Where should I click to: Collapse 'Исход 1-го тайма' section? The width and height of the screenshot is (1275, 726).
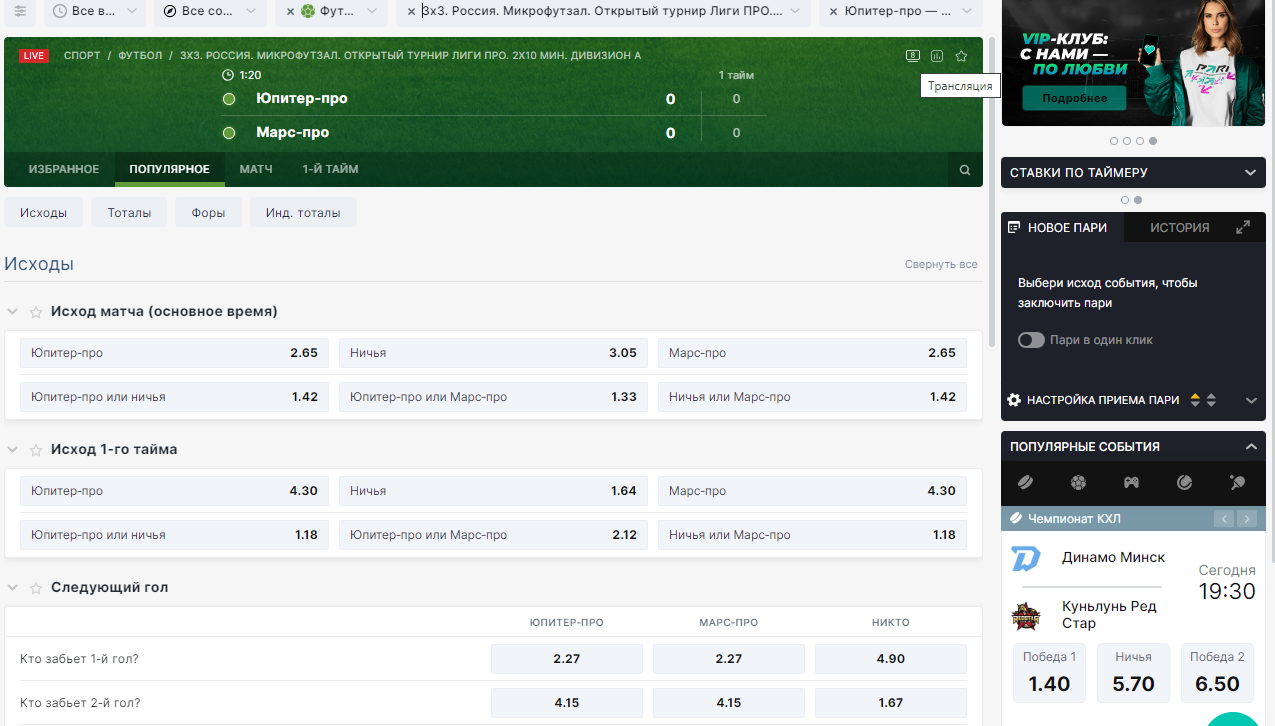pos(13,450)
